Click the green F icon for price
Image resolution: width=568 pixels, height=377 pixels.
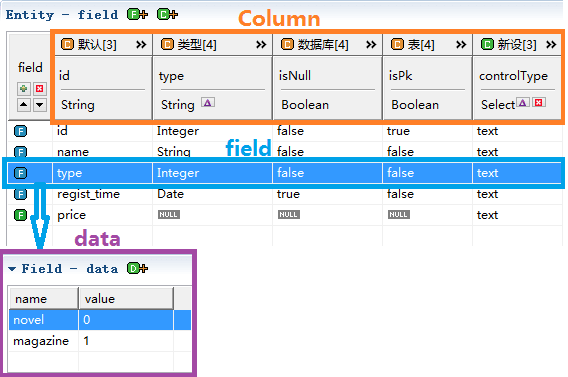click(21, 215)
